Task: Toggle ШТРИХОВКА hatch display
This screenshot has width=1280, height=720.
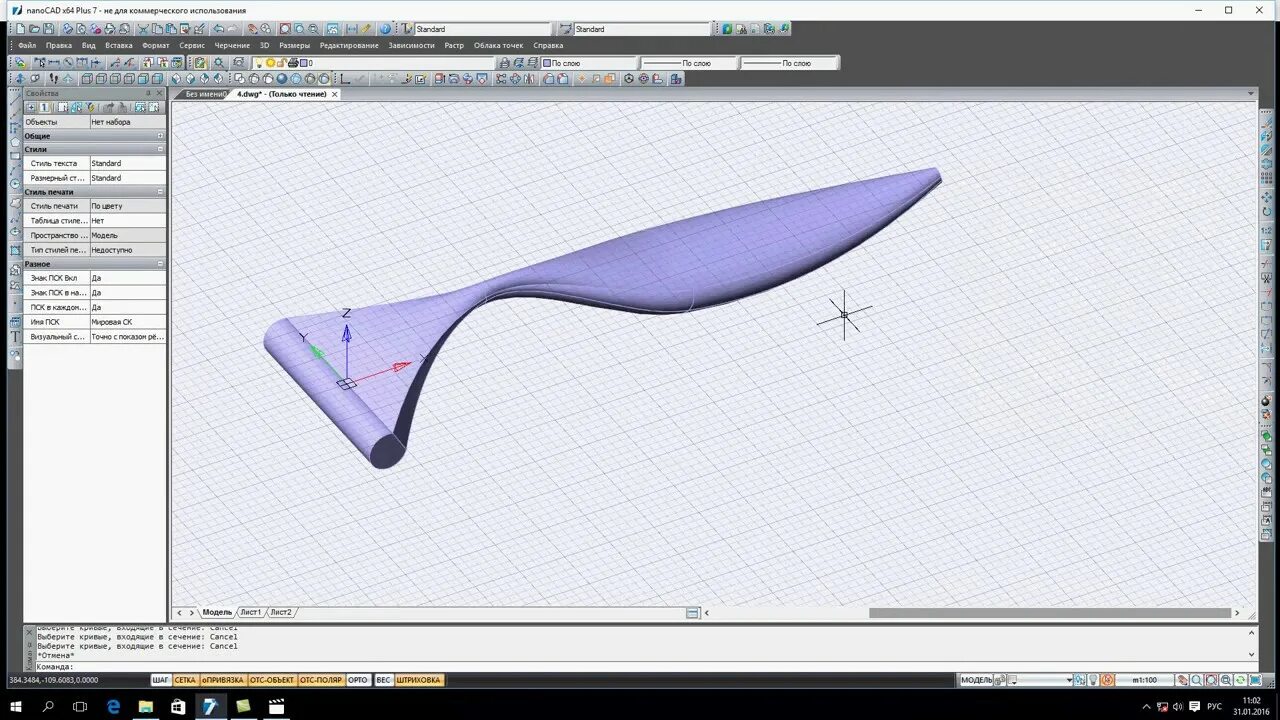Action: (418, 680)
